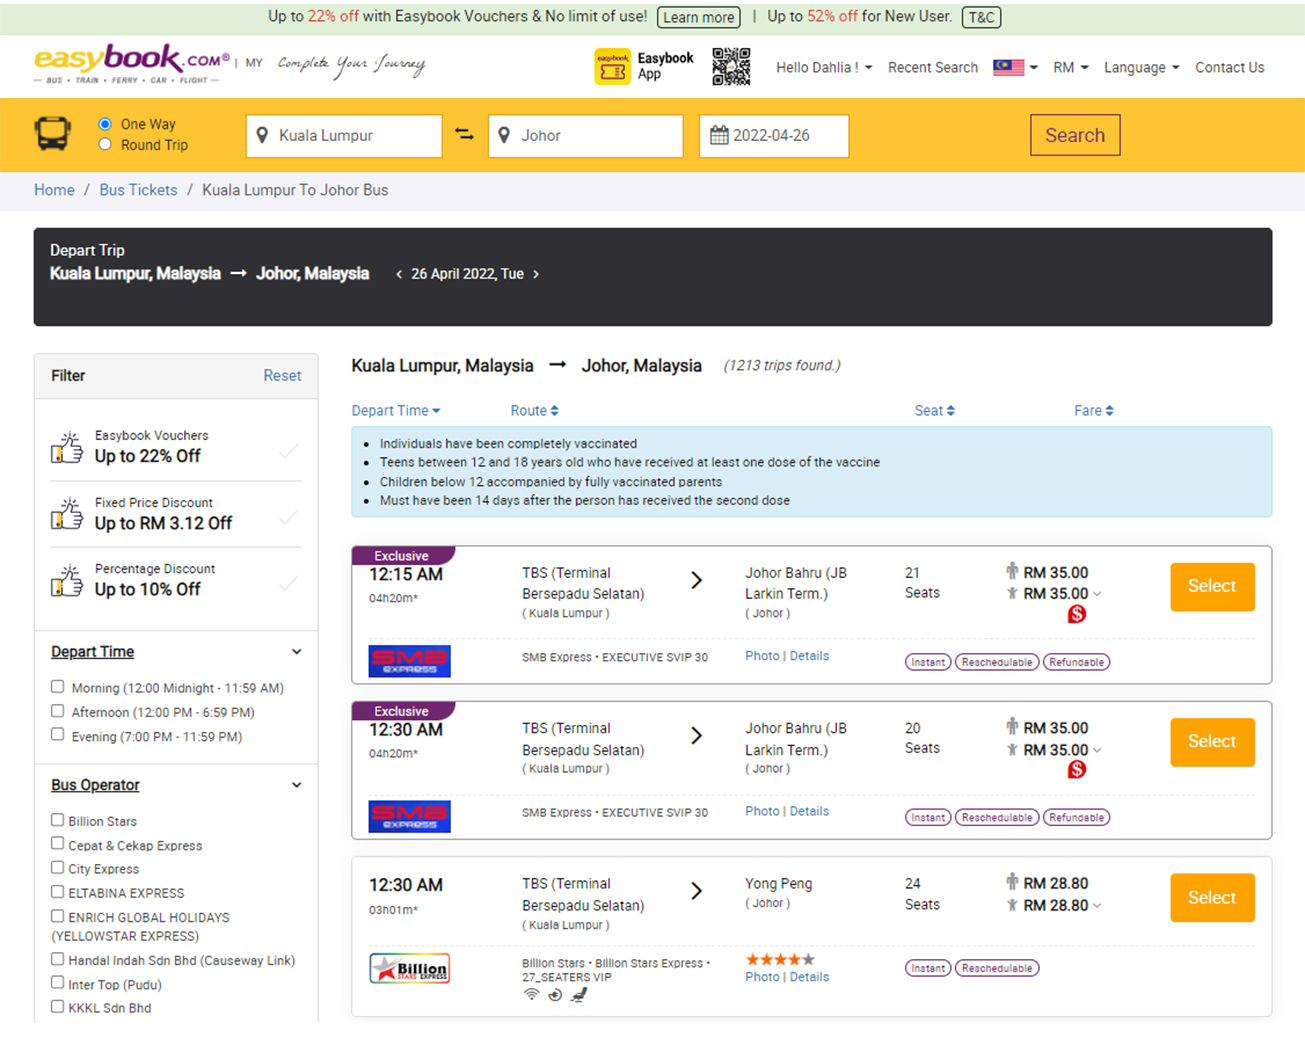Image resolution: width=1305 pixels, height=1054 pixels.
Task: Click the reclining seat amenity icon
Action: pos(579,995)
